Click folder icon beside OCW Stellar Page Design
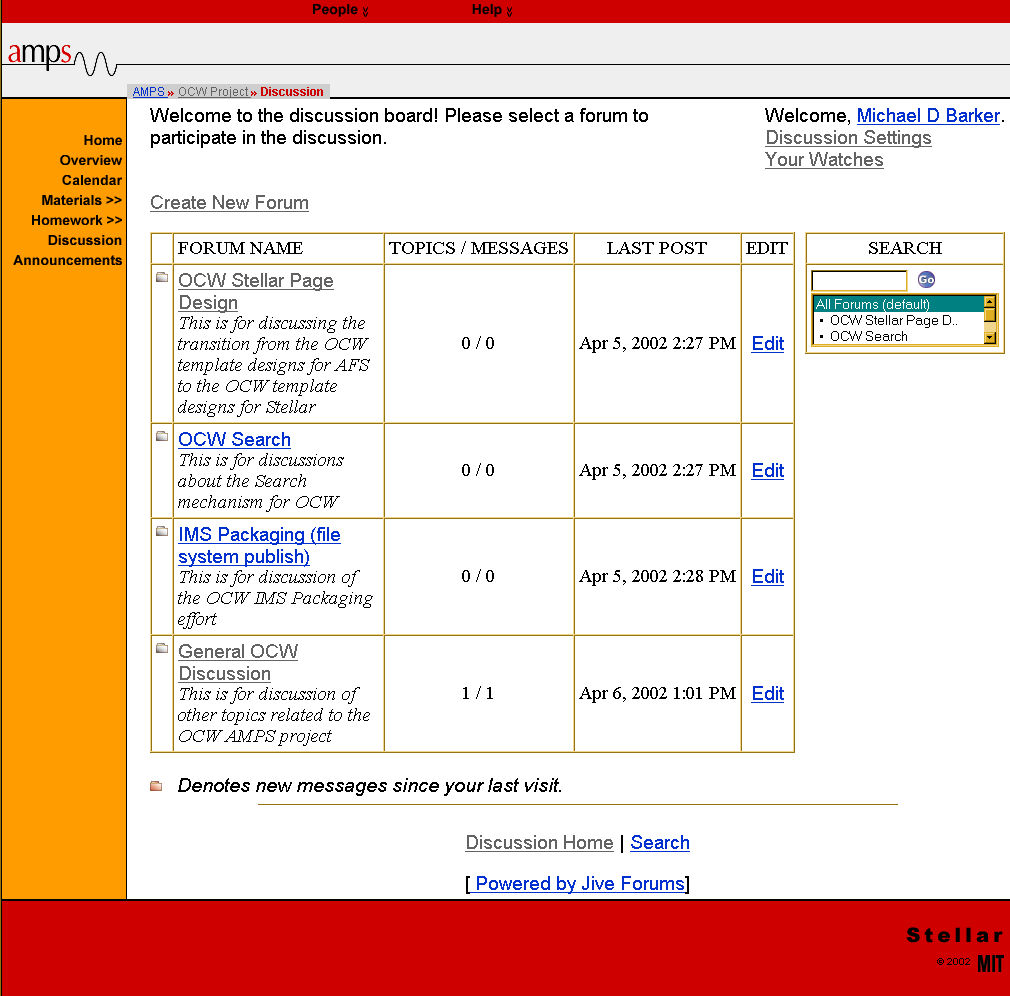1010x996 pixels. pos(162,277)
